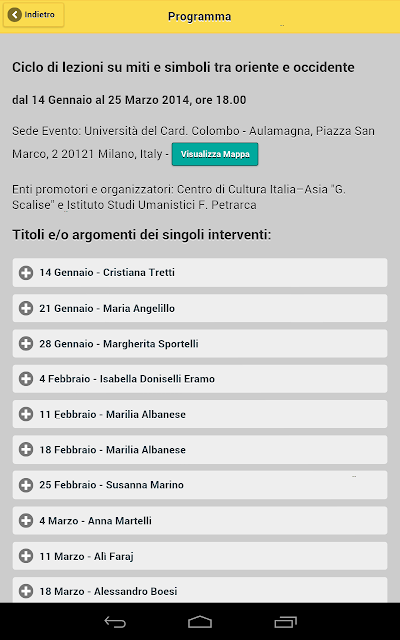Tap Android home navigation icon
The image size is (400, 640).
point(200,622)
